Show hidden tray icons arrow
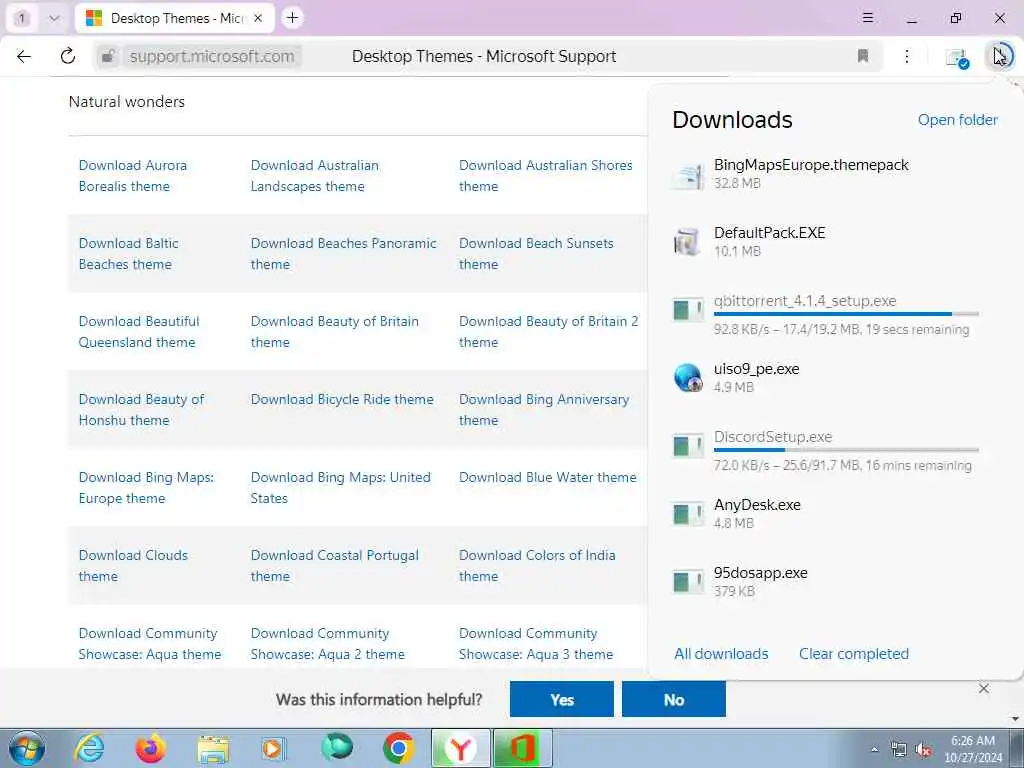The height and width of the screenshot is (768, 1024). click(874, 749)
